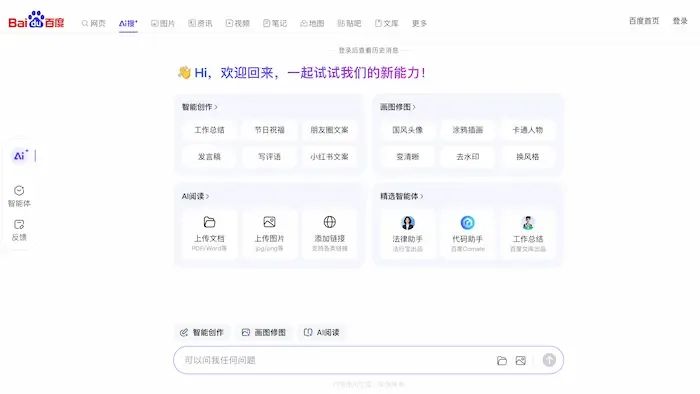Image resolution: width=700 pixels, height=394 pixels.
Task: Open the 智能体 sidebar icon
Action: click(x=19, y=196)
